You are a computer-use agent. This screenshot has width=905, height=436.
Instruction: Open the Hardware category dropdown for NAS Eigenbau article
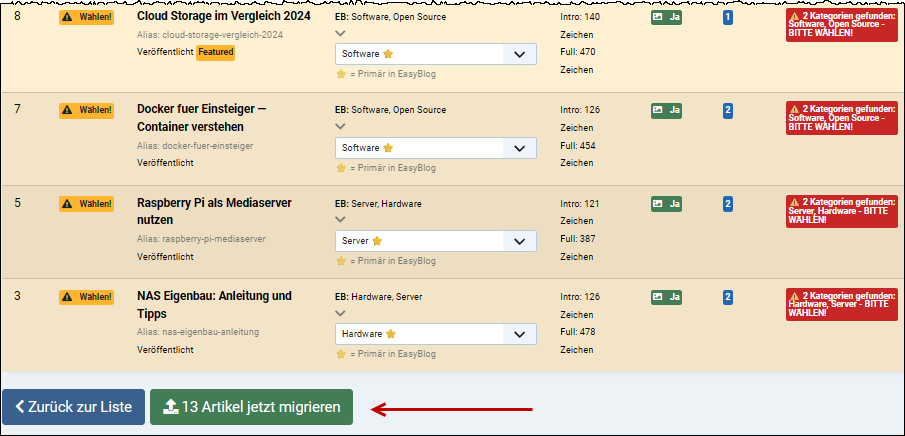pyautogui.click(x=436, y=334)
